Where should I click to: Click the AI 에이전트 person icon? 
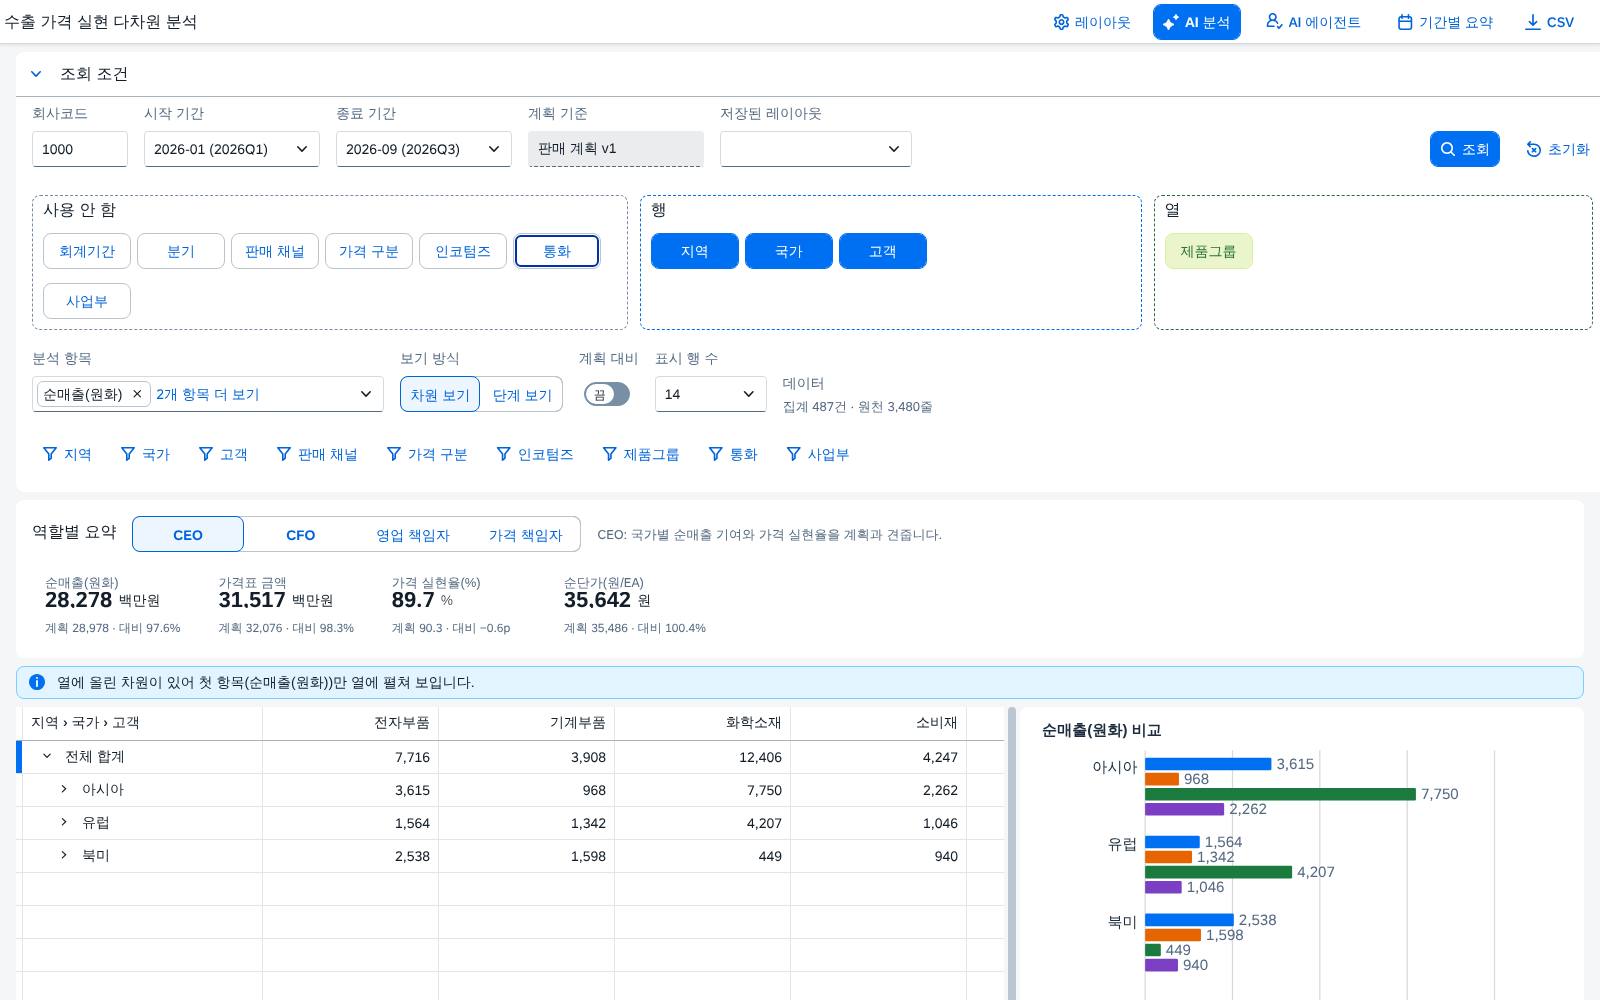(x=1274, y=22)
